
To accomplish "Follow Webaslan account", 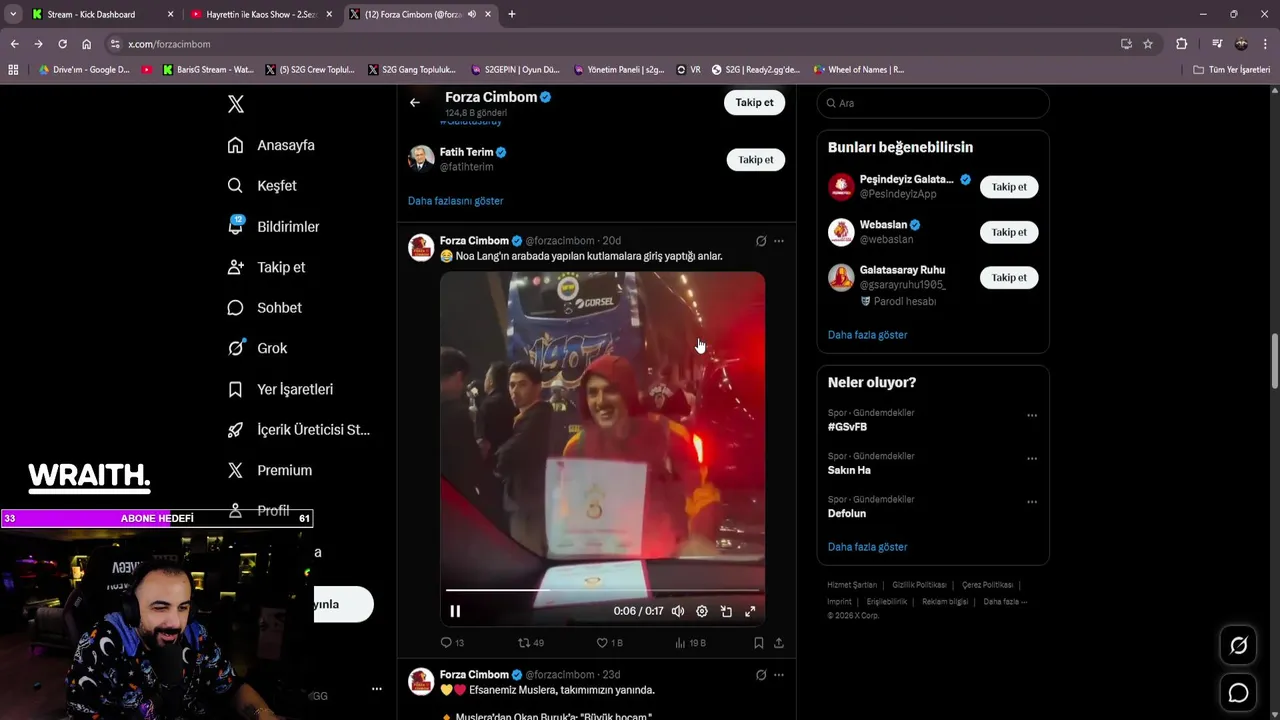I will click(x=1009, y=232).
